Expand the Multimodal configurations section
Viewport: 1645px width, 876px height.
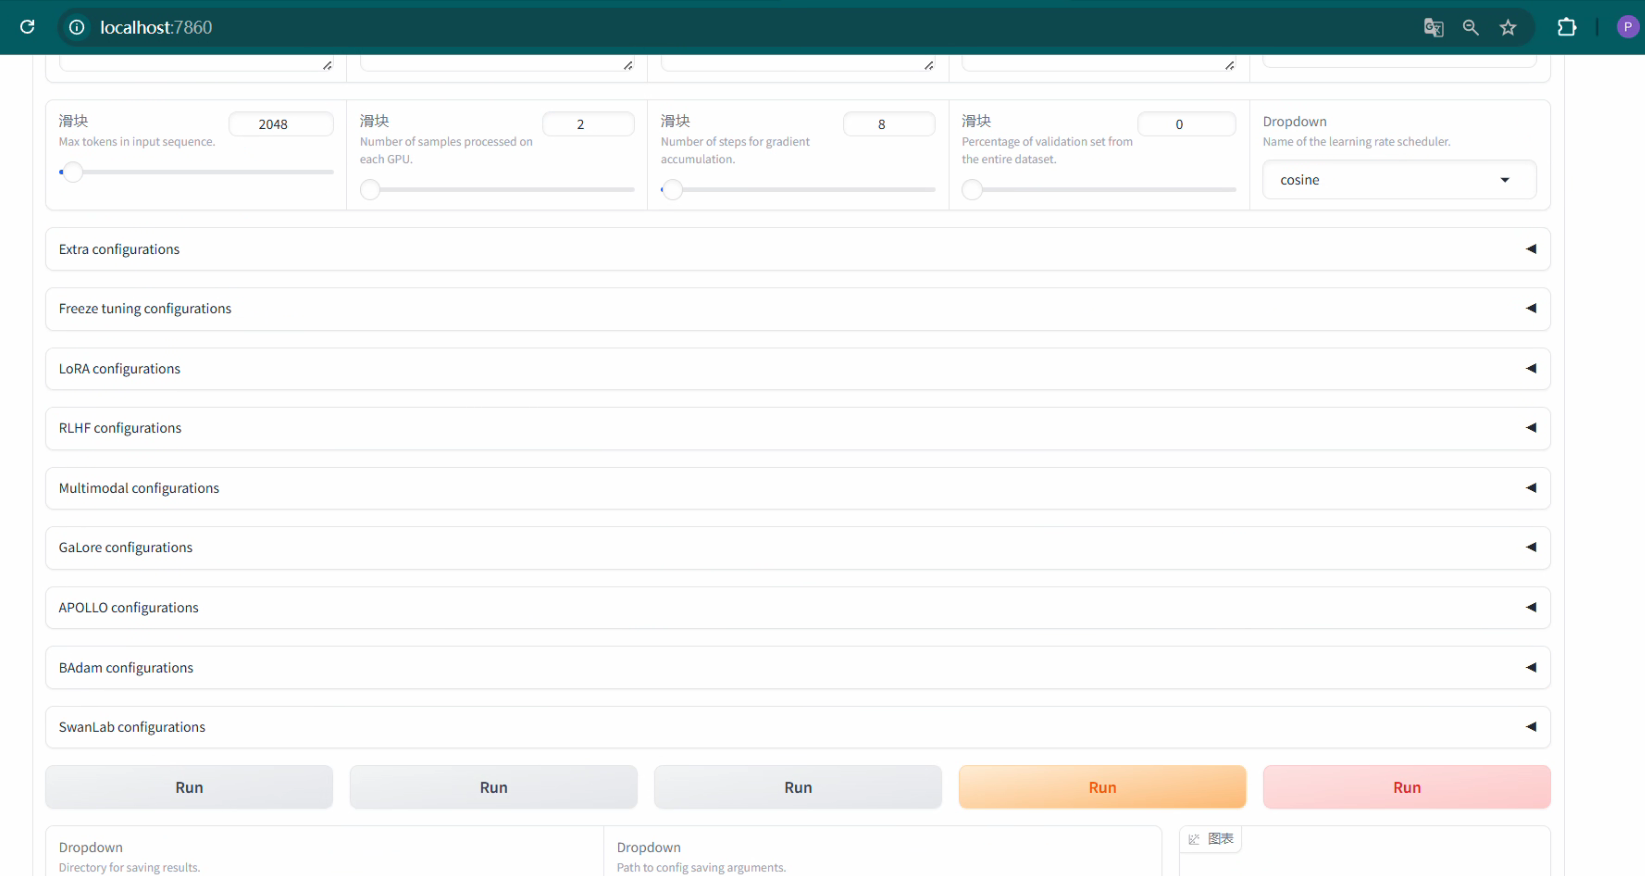[797, 488]
